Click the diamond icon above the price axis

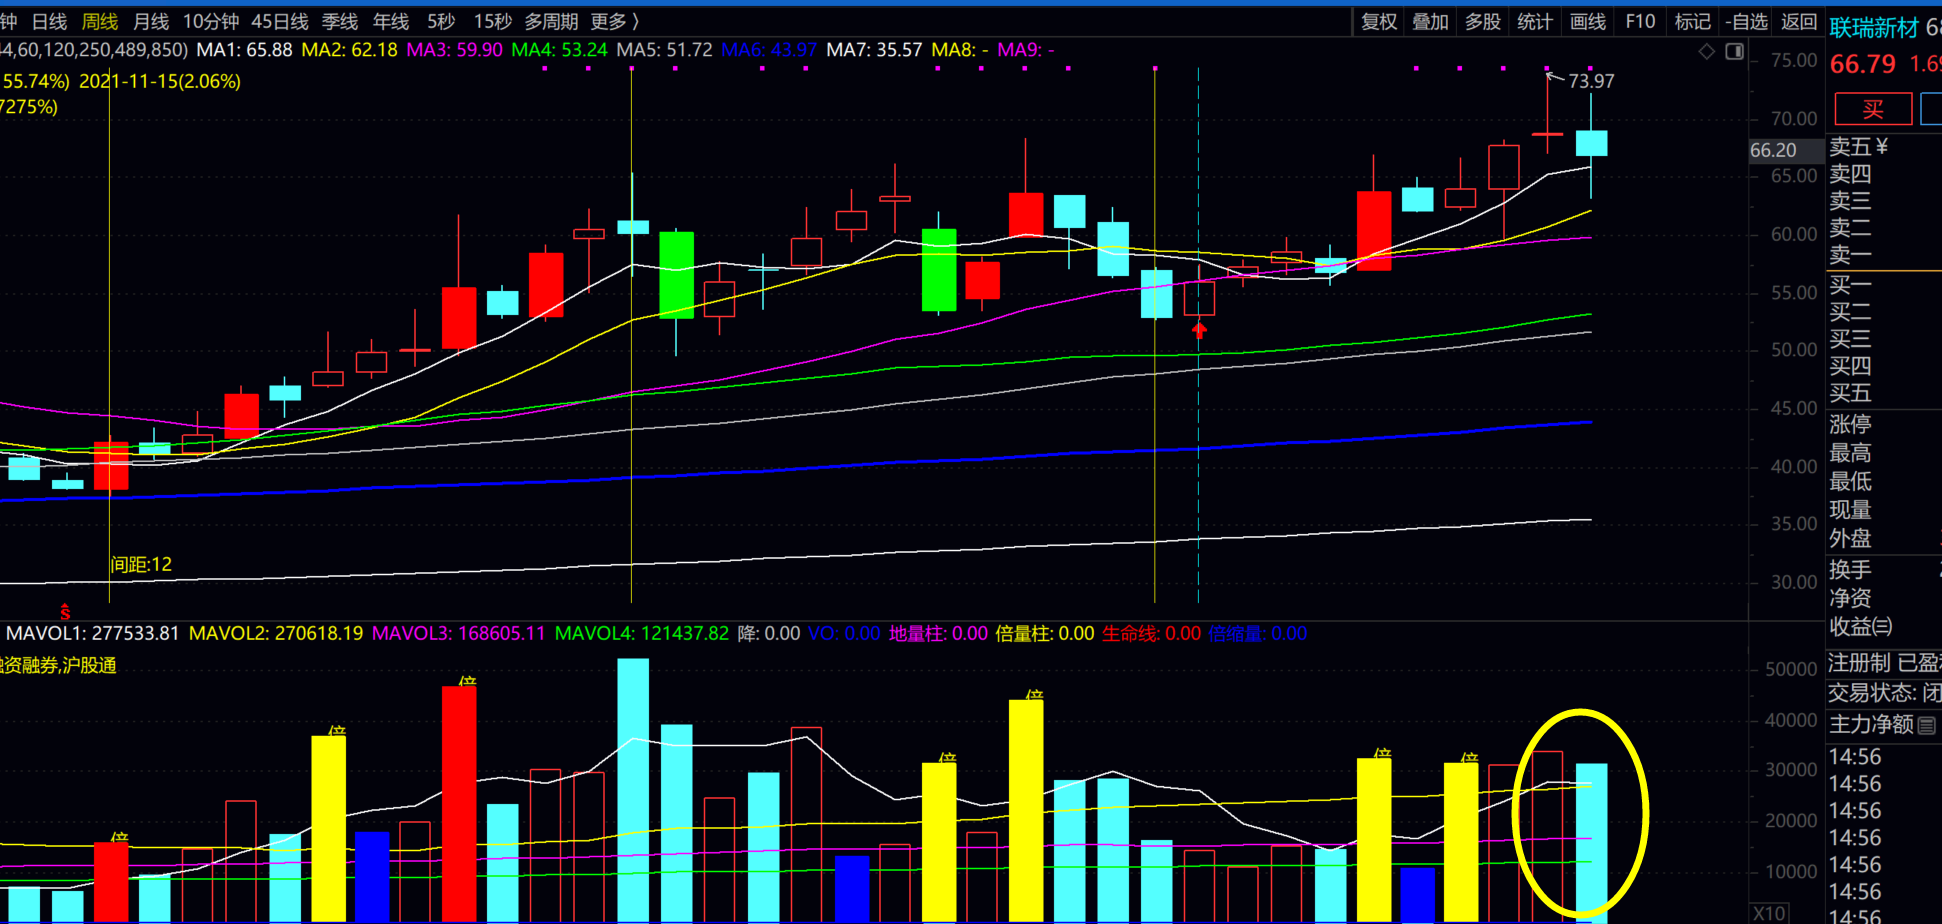[1707, 51]
